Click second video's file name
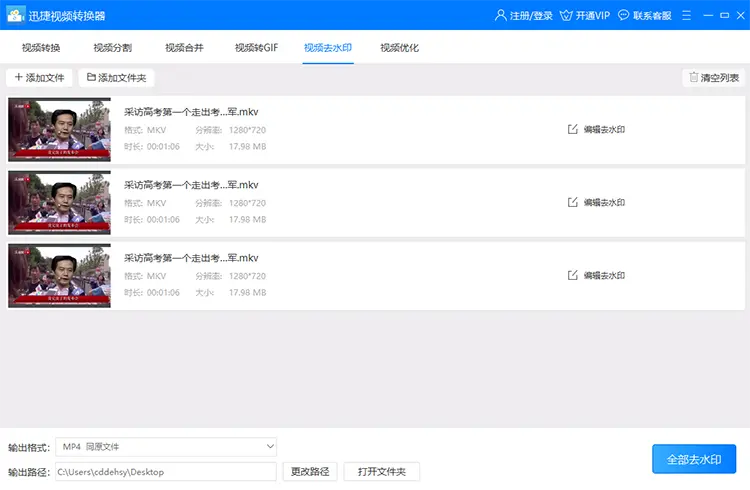The image size is (750, 490). point(191,185)
